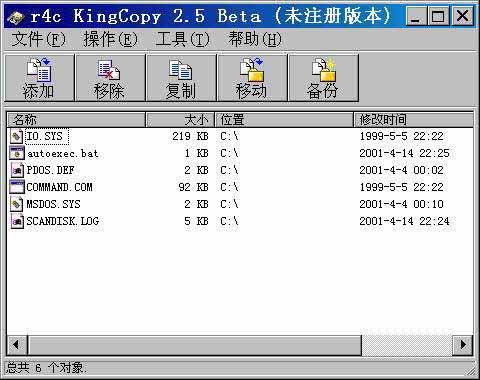This screenshot has width=480, height=380.
Task: Click the 1999-5-5 22:22 date of IO.SYS
Action: (401, 136)
